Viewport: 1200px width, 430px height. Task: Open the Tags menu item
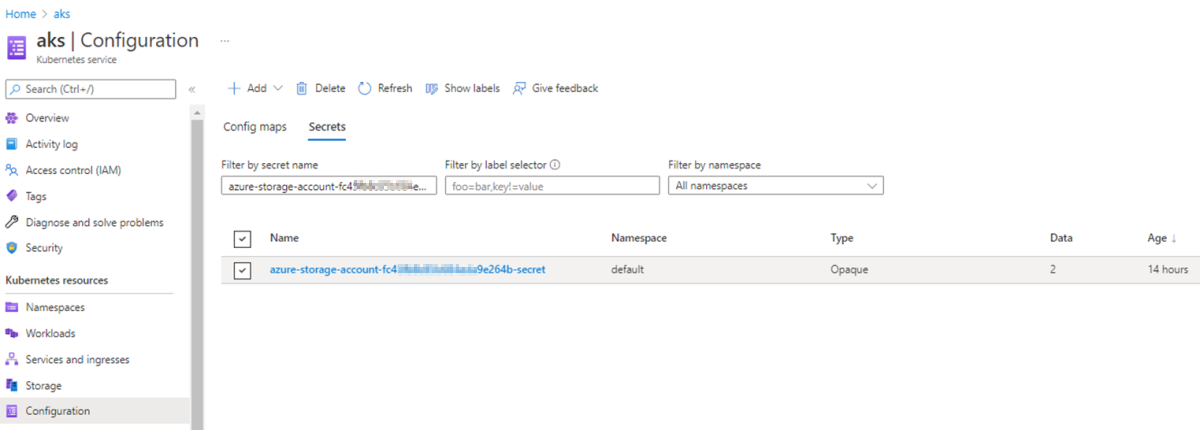36,196
